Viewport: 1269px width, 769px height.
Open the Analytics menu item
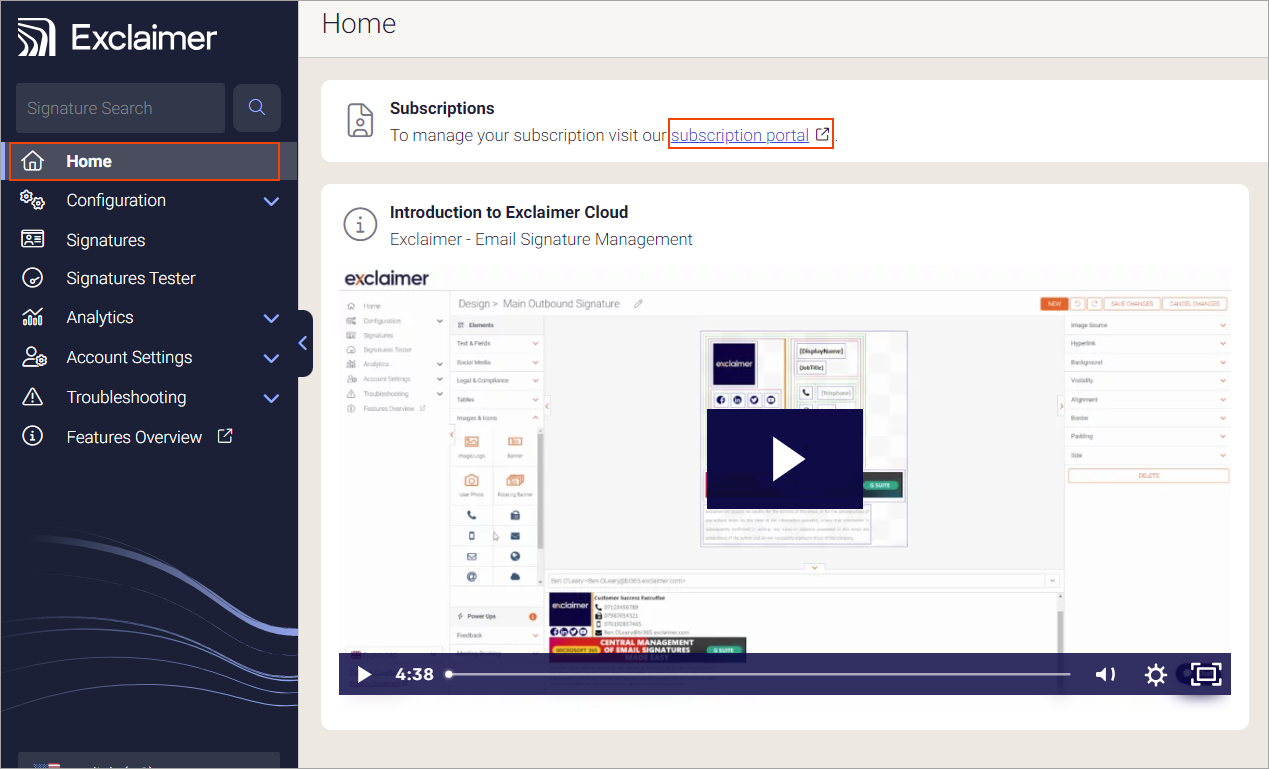pyautogui.click(x=100, y=318)
